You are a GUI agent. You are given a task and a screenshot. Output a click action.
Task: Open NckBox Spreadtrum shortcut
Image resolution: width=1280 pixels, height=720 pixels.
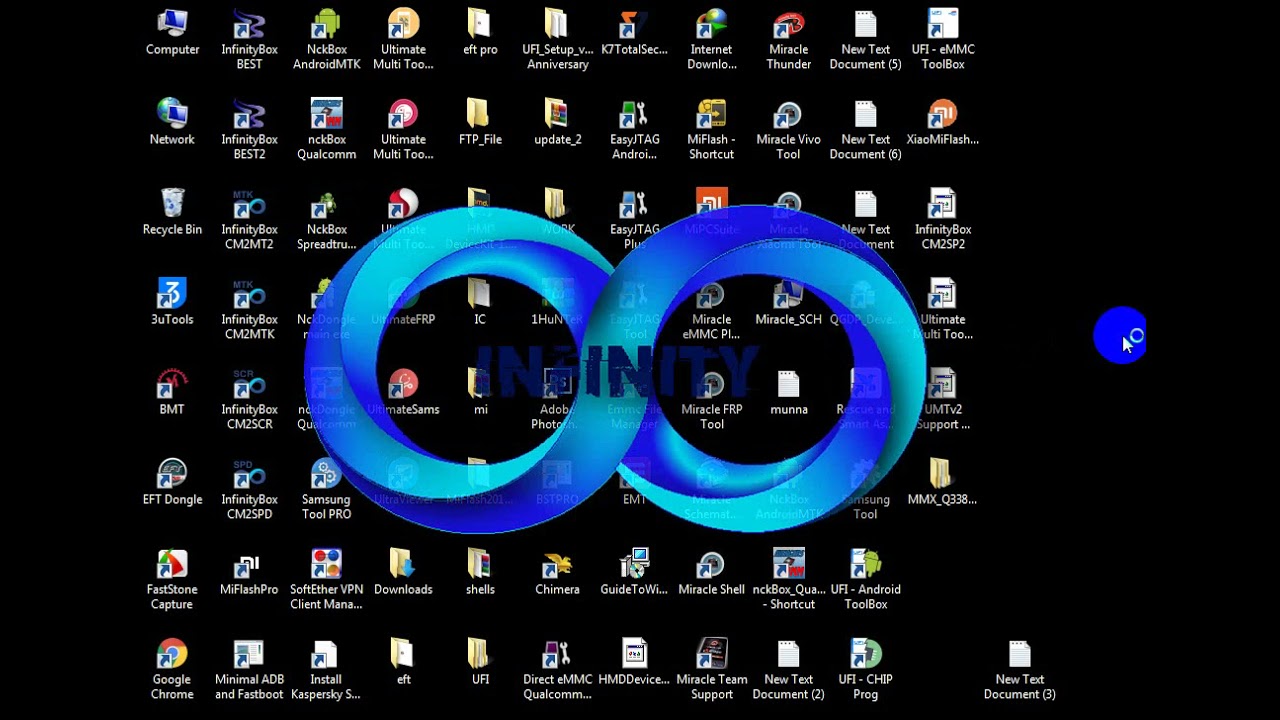click(326, 220)
